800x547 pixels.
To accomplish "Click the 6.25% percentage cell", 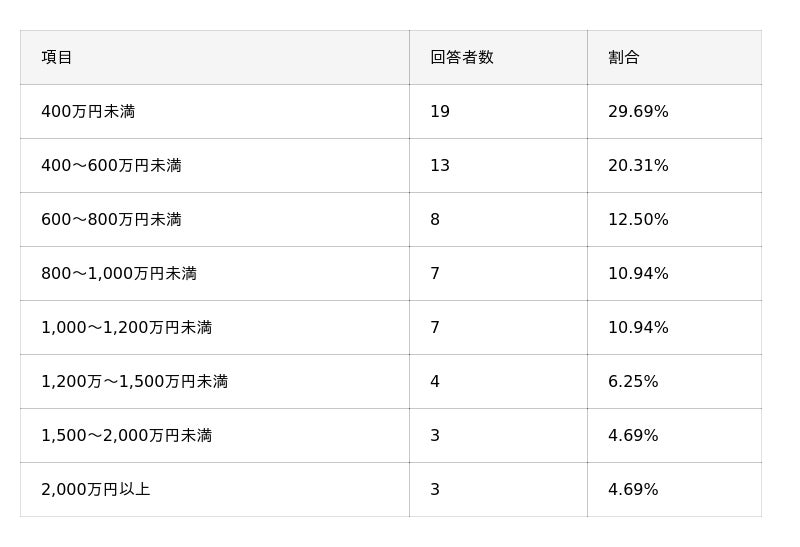I will [x=633, y=382].
